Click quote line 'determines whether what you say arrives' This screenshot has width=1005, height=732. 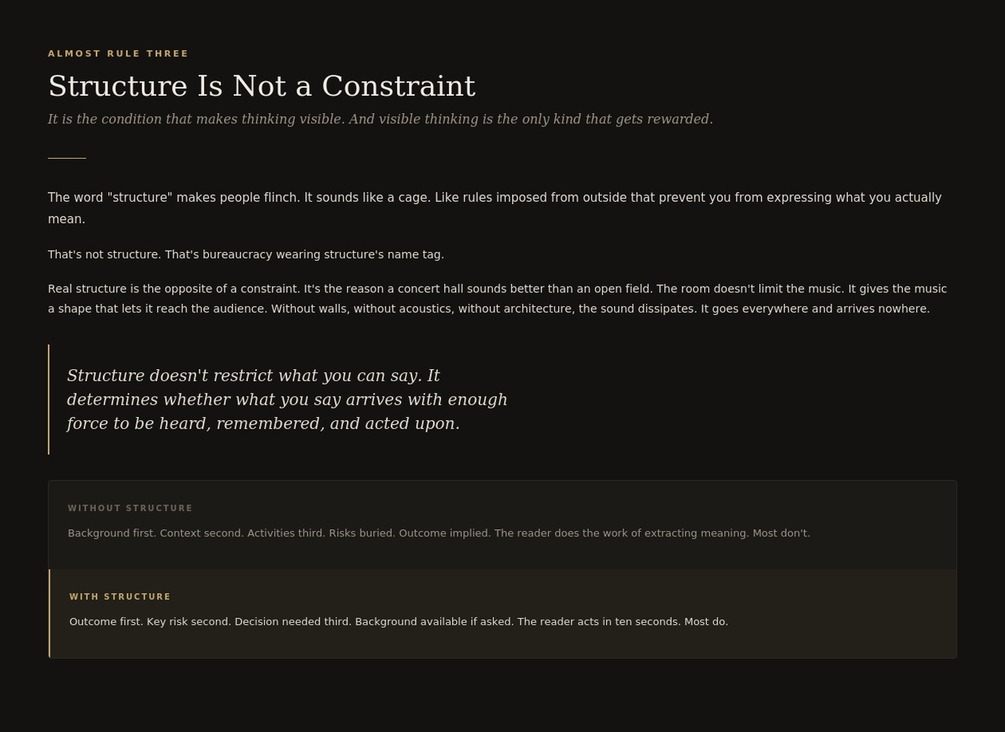287,400
